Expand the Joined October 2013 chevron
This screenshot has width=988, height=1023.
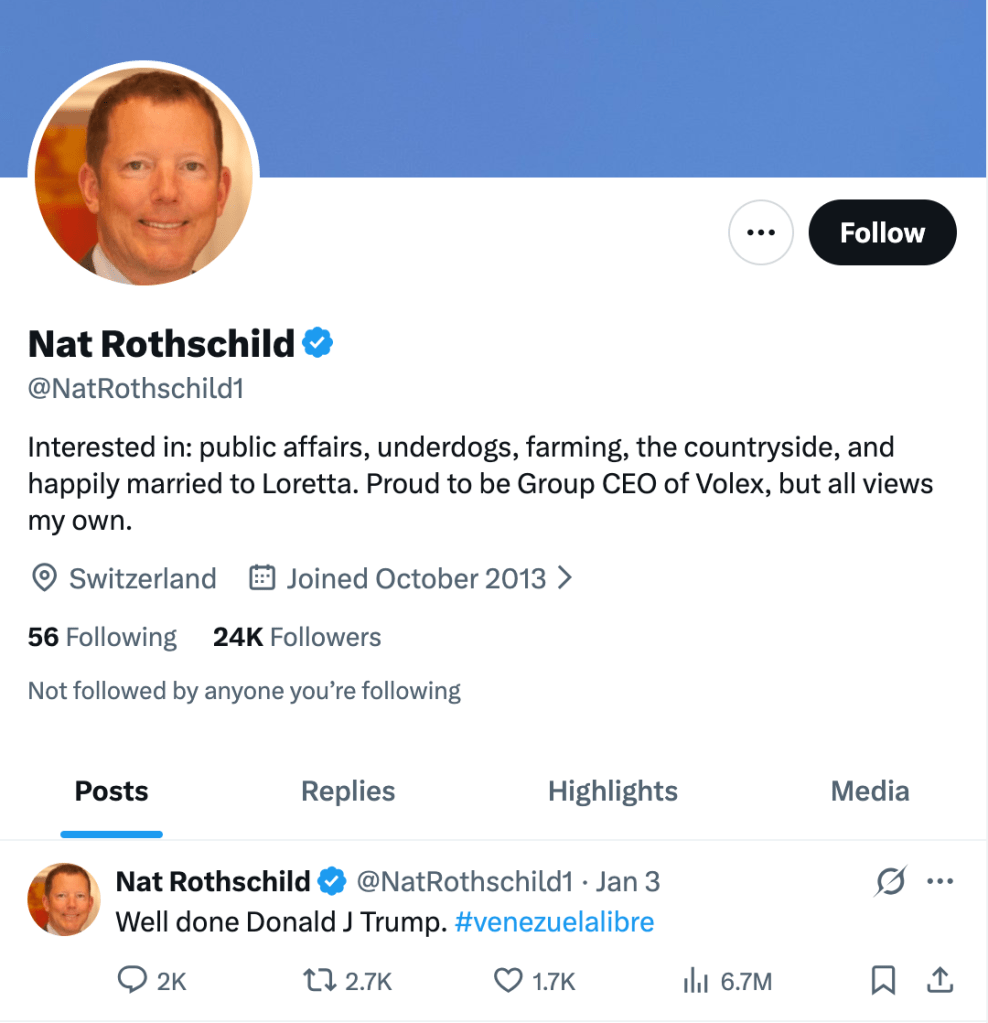coord(565,578)
